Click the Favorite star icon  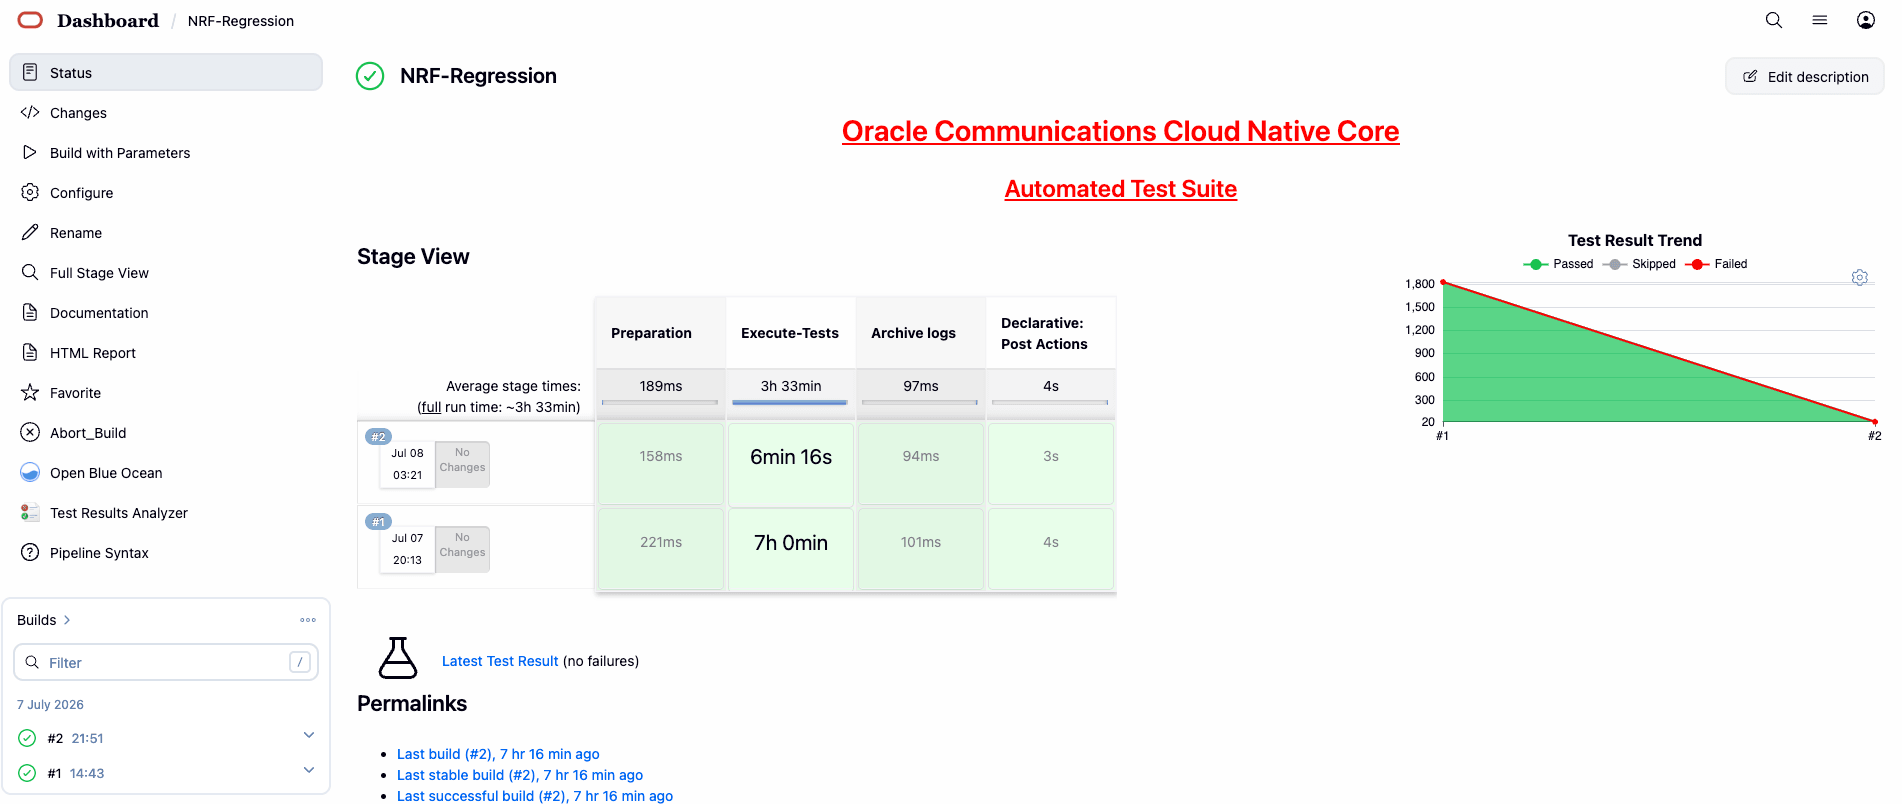pos(30,392)
